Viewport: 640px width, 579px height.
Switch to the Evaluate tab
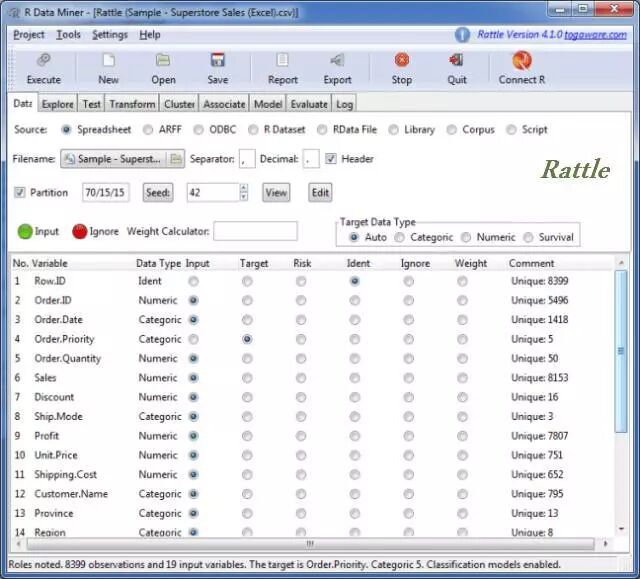(309, 104)
